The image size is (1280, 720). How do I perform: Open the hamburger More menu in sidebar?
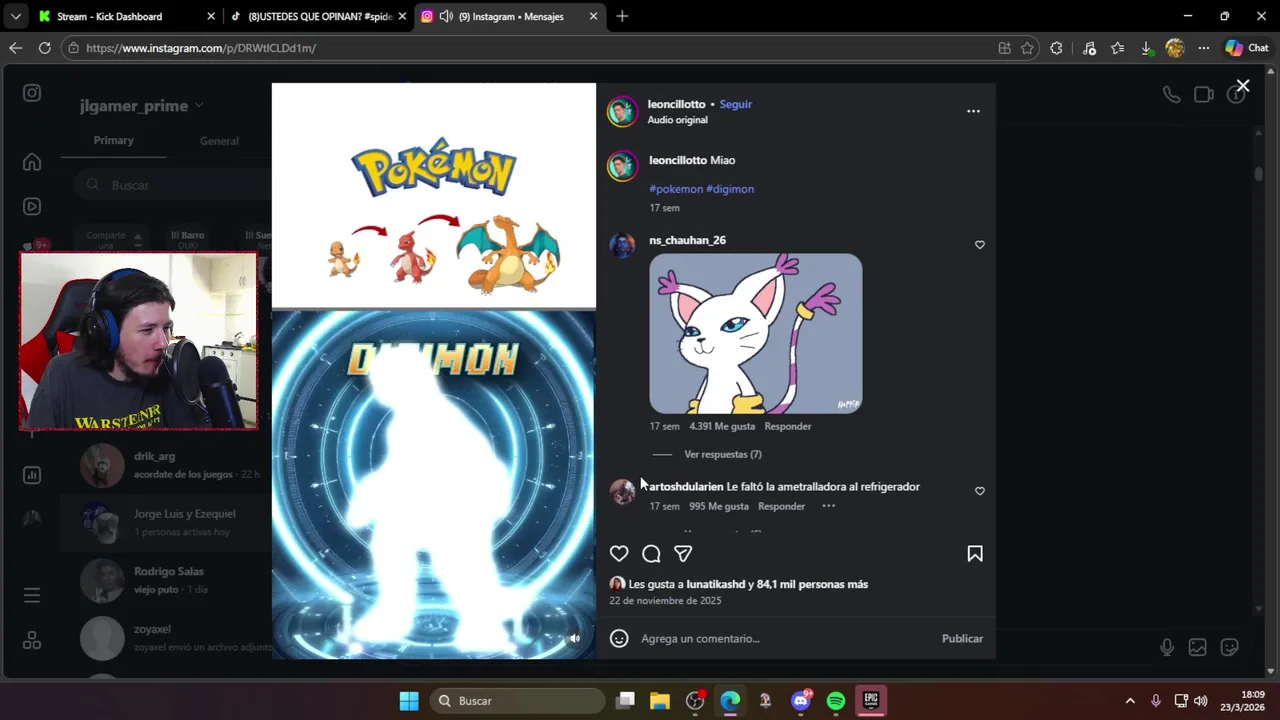[x=32, y=595]
